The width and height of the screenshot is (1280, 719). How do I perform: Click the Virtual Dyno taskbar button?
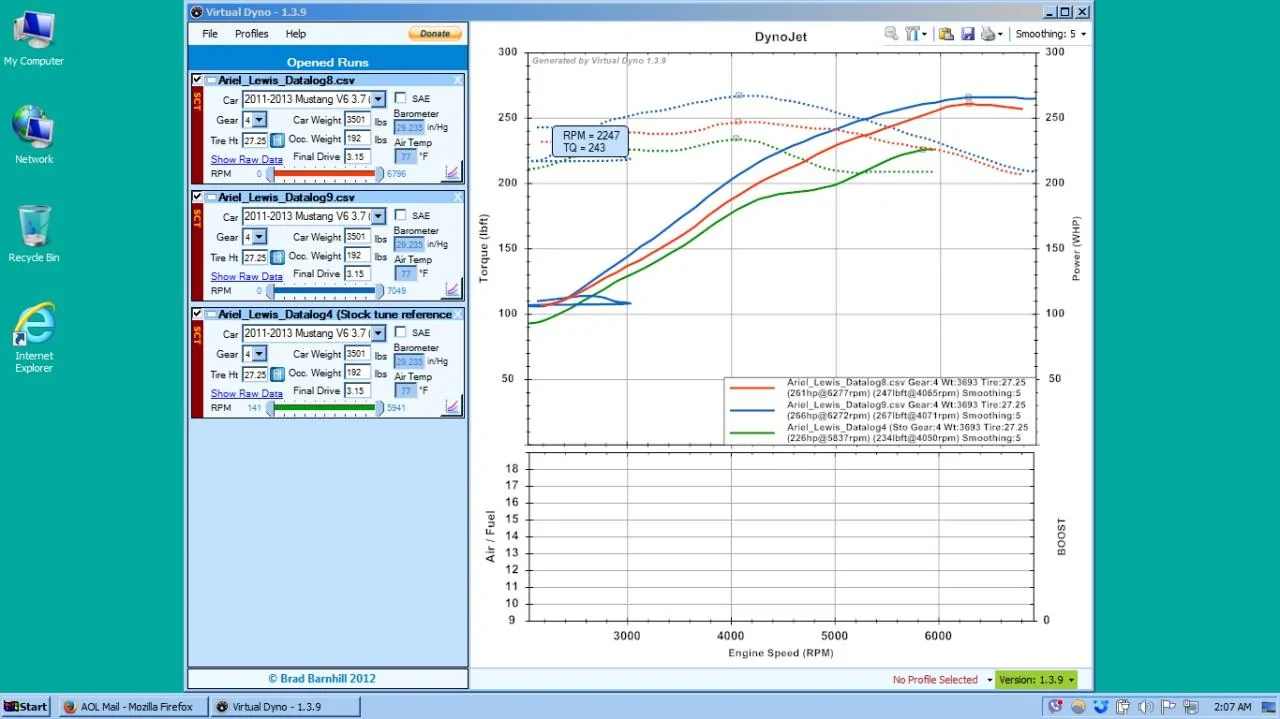point(285,707)
